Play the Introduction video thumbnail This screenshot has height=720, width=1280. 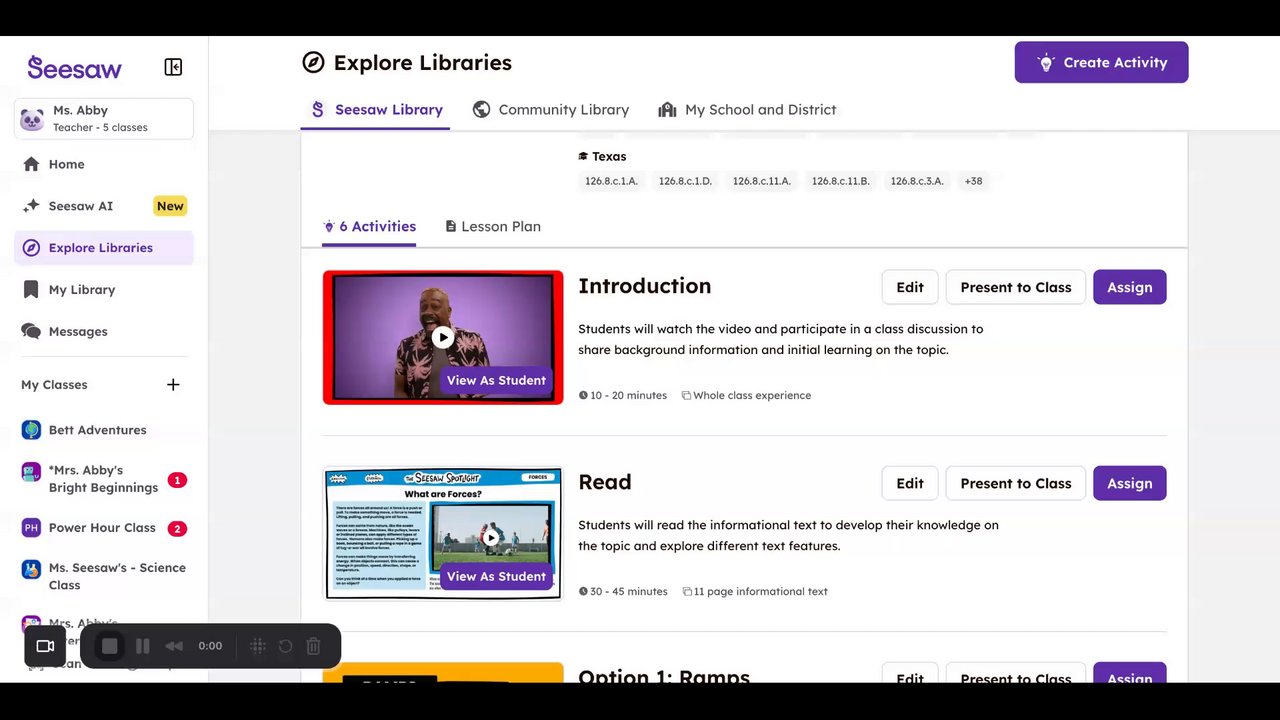(x=443, y=337)
